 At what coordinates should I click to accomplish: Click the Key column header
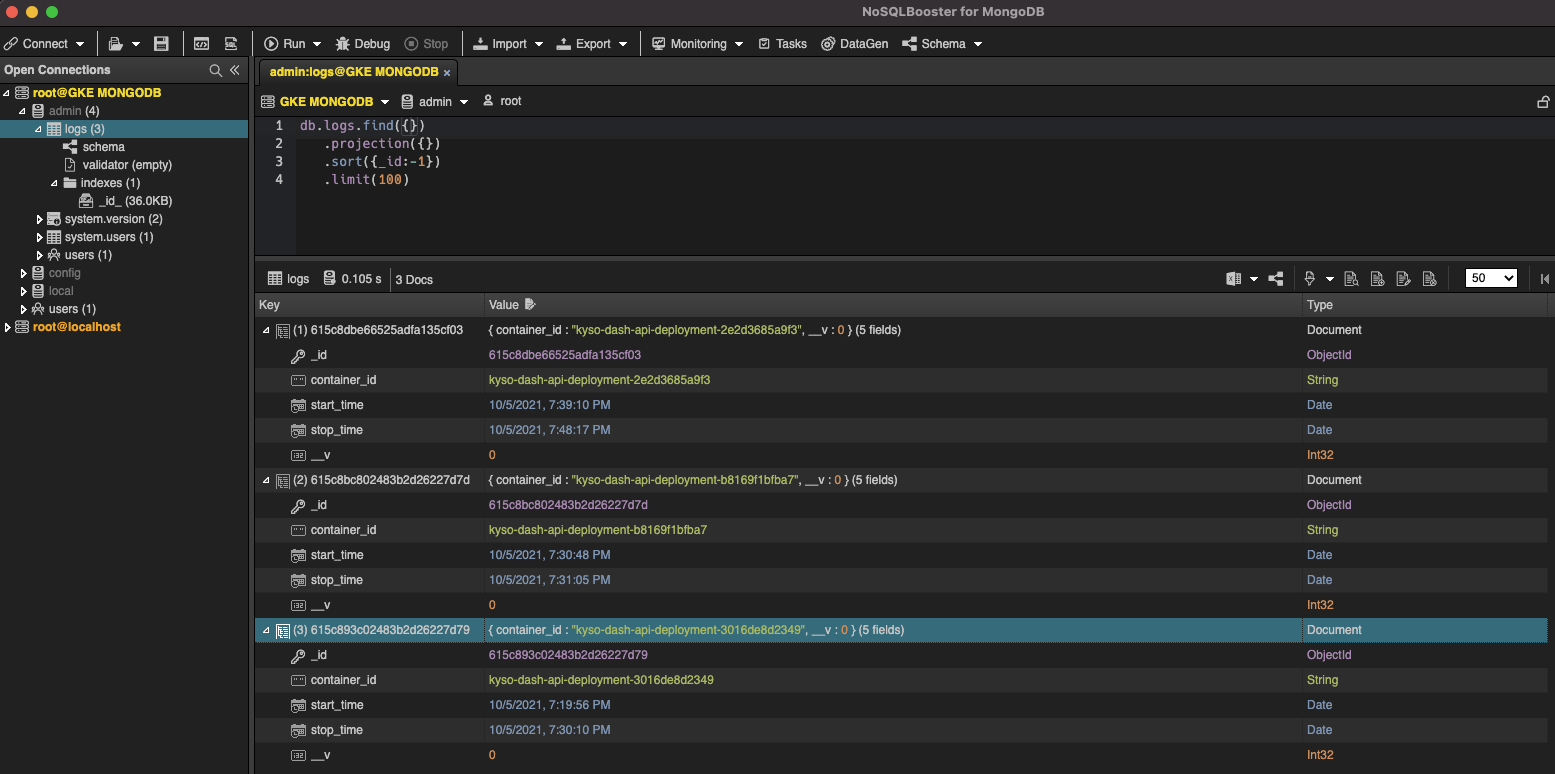[x=369, y=305]
